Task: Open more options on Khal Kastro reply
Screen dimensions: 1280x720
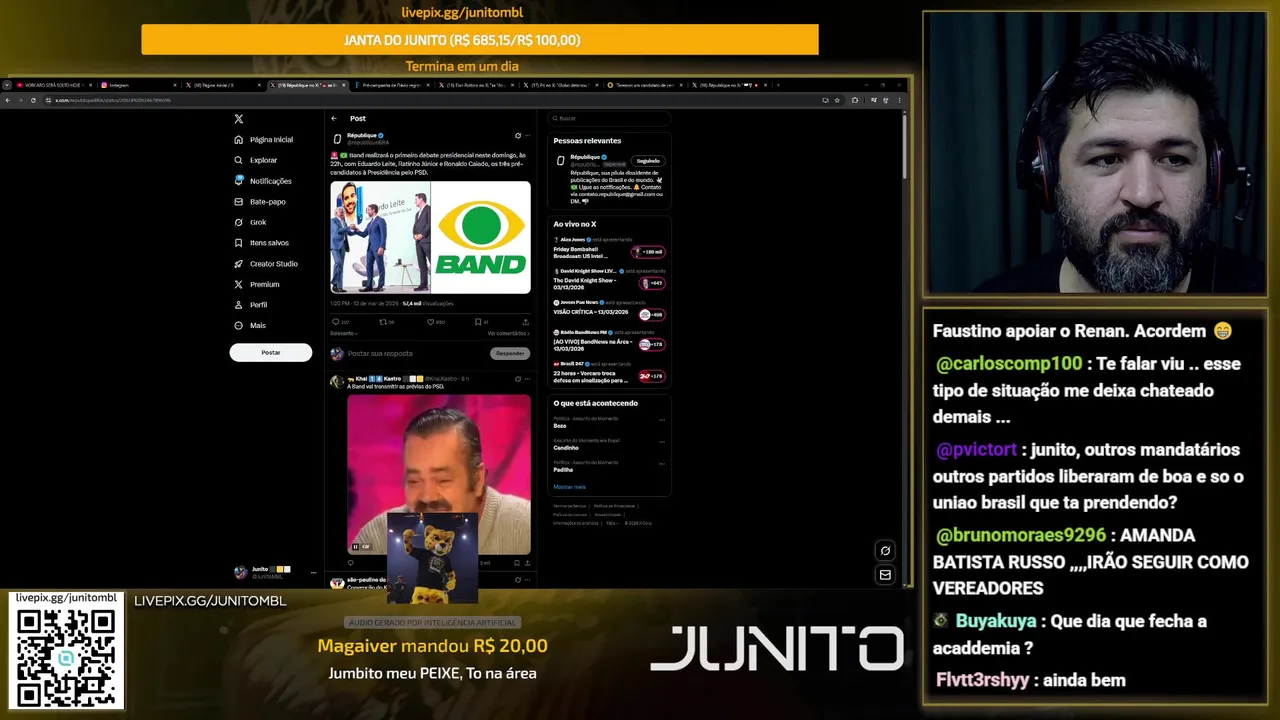Action: pos(527,379)
